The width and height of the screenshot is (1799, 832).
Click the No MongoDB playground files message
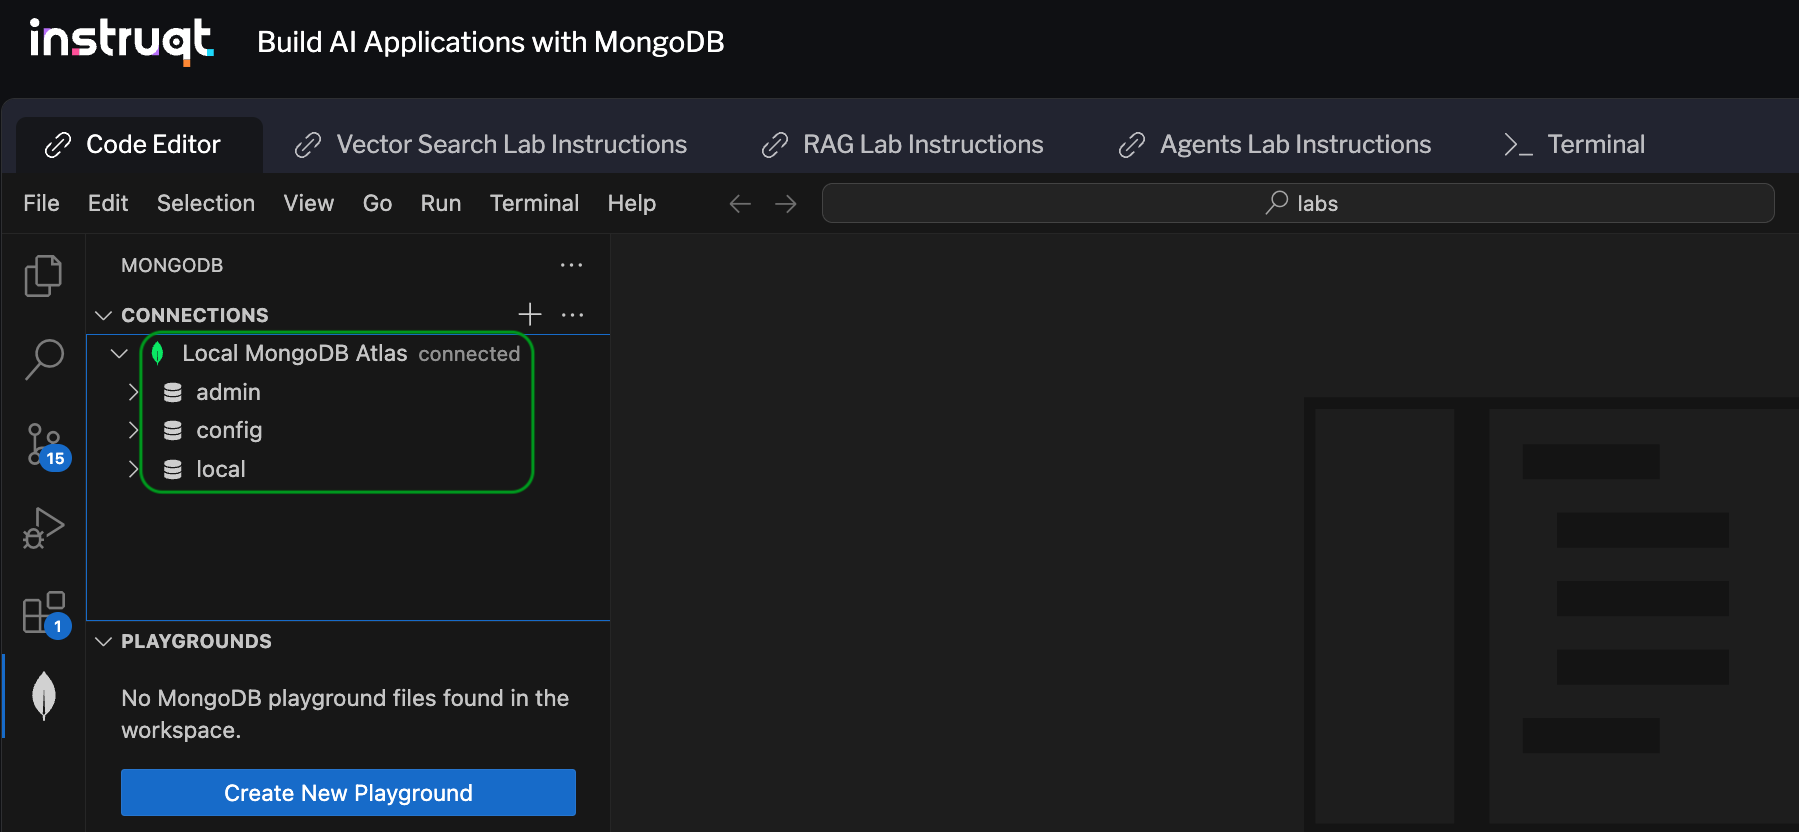tap(345, 714)
